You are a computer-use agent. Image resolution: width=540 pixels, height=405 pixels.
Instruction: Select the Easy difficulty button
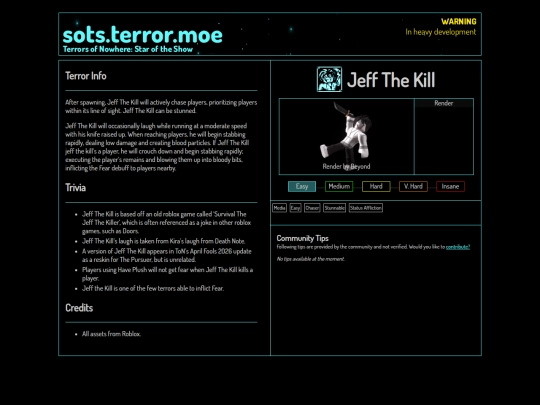pos(302,186)
